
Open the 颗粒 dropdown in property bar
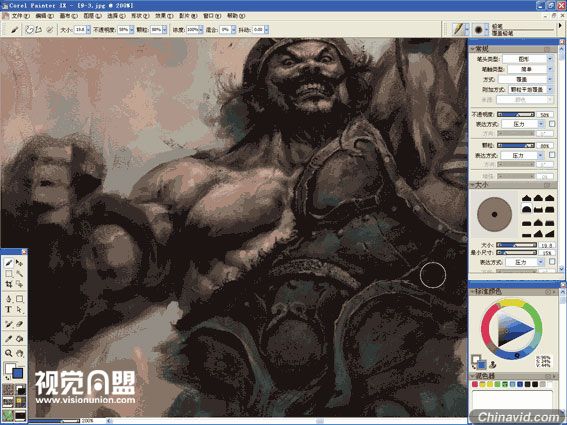pos(165,30)
